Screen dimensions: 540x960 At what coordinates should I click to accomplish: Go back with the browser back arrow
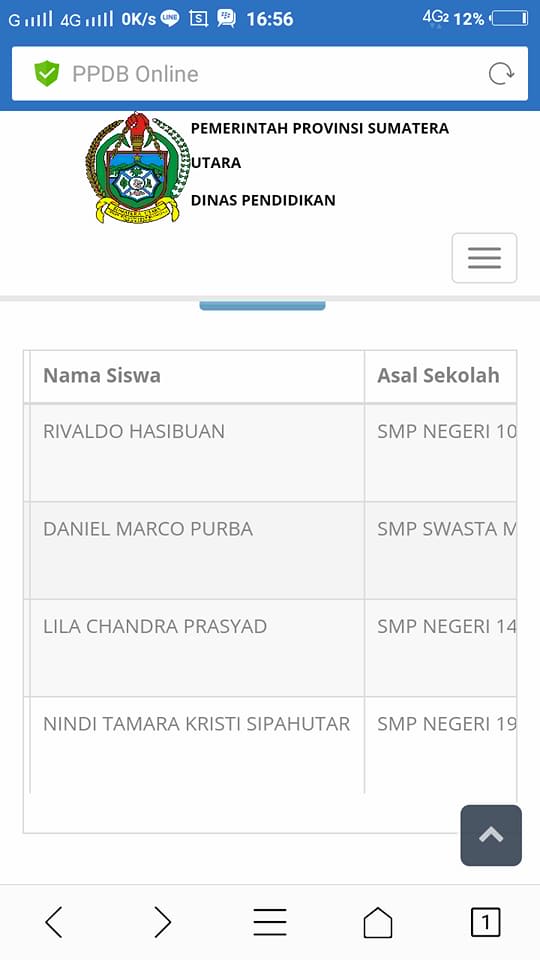tap(54, 922)
